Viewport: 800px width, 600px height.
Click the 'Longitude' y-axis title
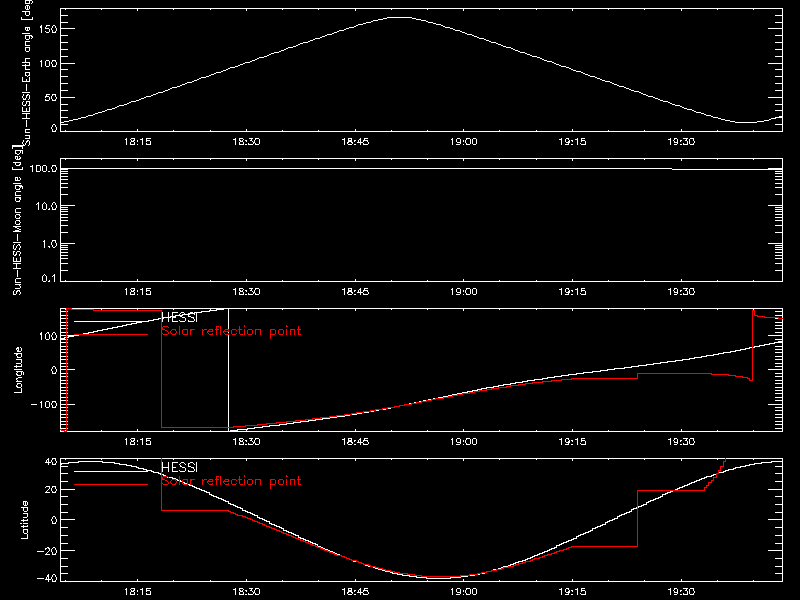coord(18,370)
